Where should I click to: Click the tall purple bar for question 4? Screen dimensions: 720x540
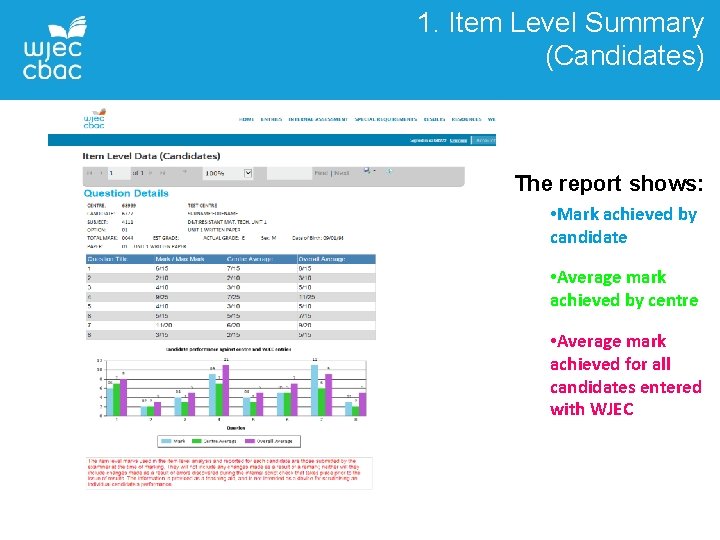click(x=226, y=390)
